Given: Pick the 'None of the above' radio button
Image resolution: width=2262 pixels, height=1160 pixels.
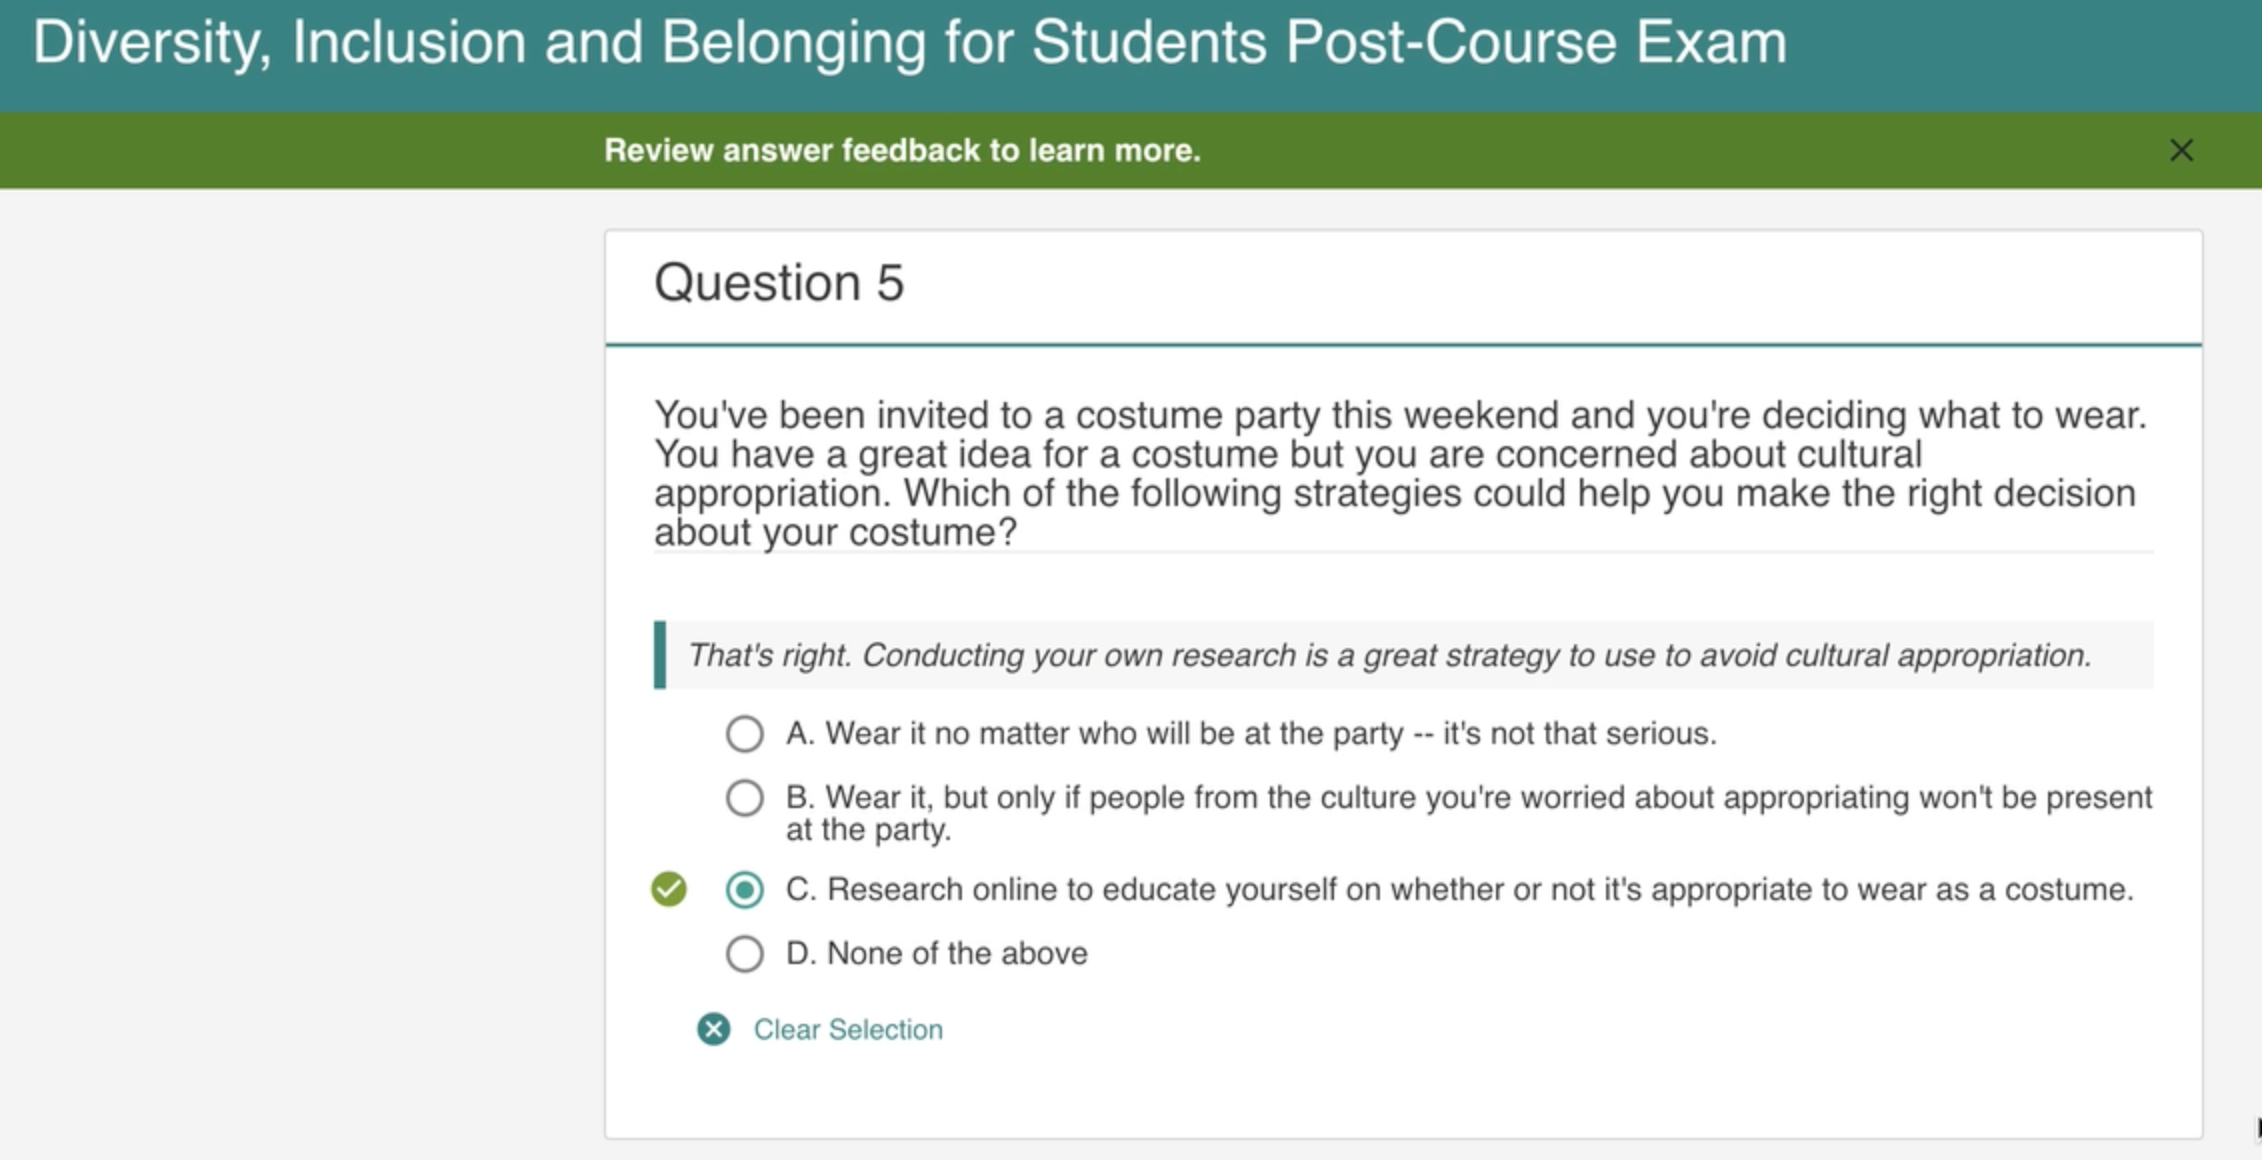Looking at the screenshot, I should click(744, 954).
